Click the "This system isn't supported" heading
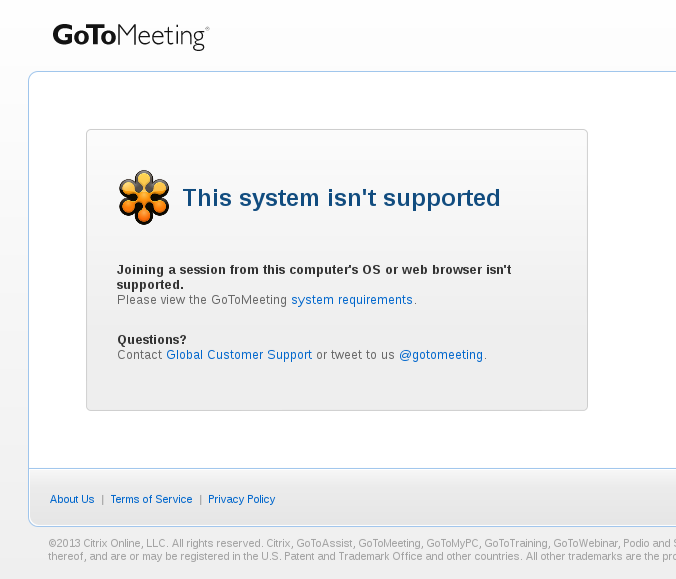 tap(341, 198)
